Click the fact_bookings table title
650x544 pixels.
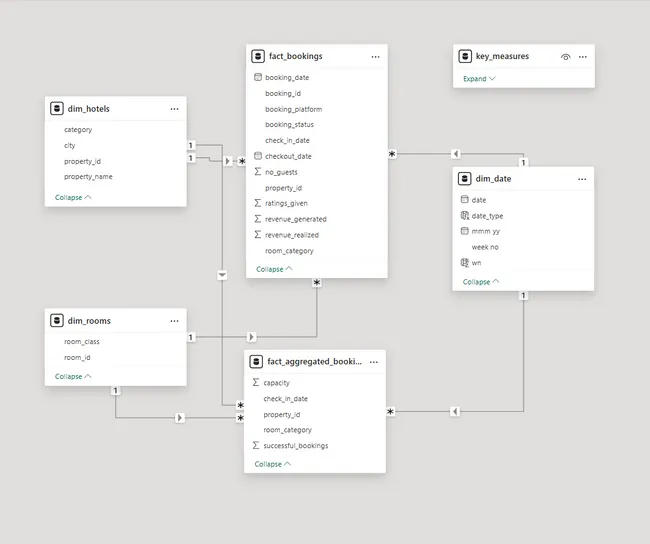click(x=296, y=56)
